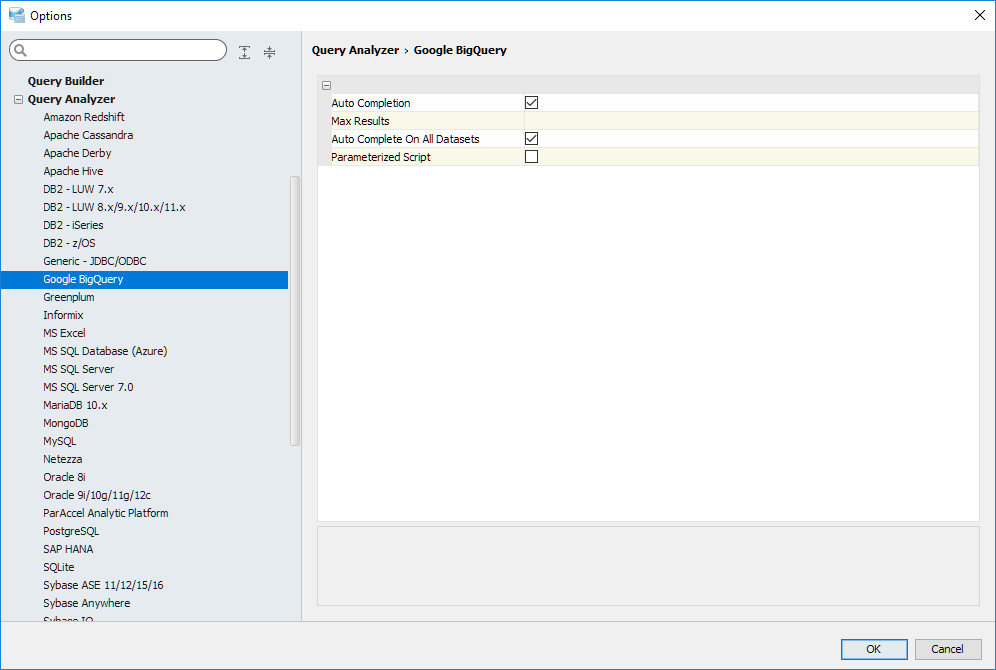This screenshot has height=670, width=996.
Task: Enable the Parameterized Script checkbox
Action: [x=531, y=157]
